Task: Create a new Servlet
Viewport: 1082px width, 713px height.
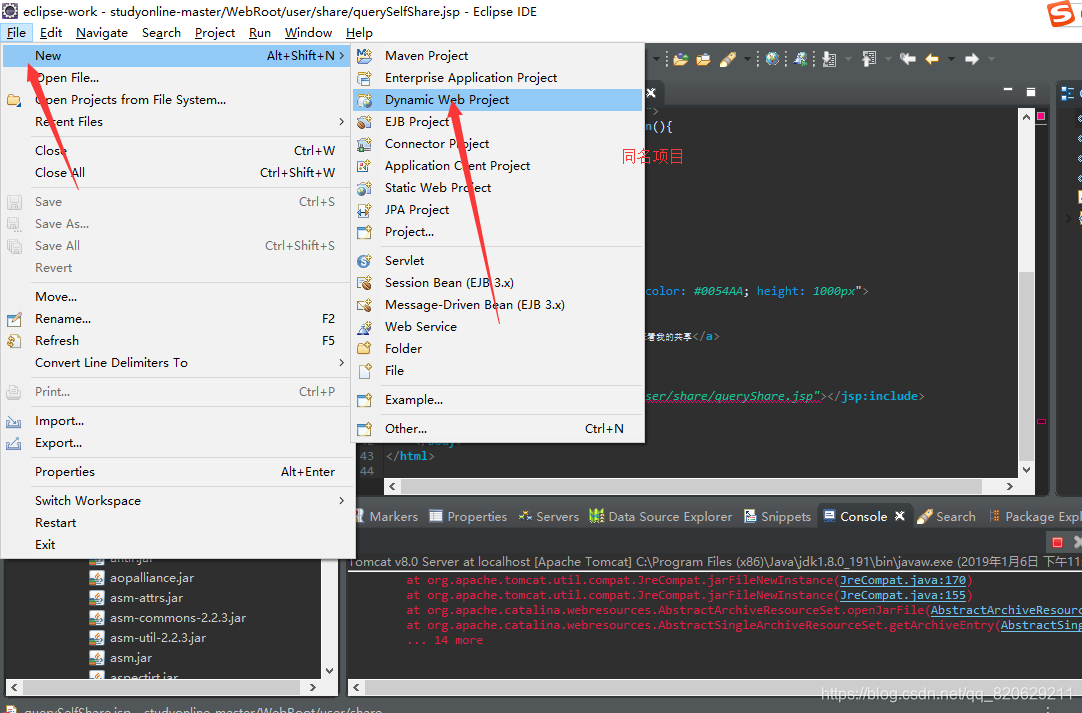Action: [498, 260]
